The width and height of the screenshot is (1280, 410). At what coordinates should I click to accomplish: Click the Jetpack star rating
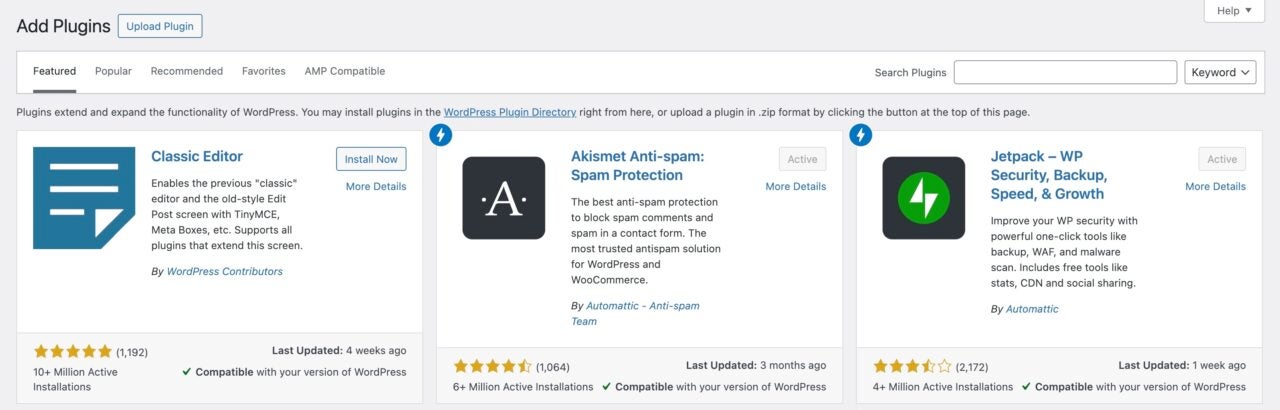tap(912, 366)
